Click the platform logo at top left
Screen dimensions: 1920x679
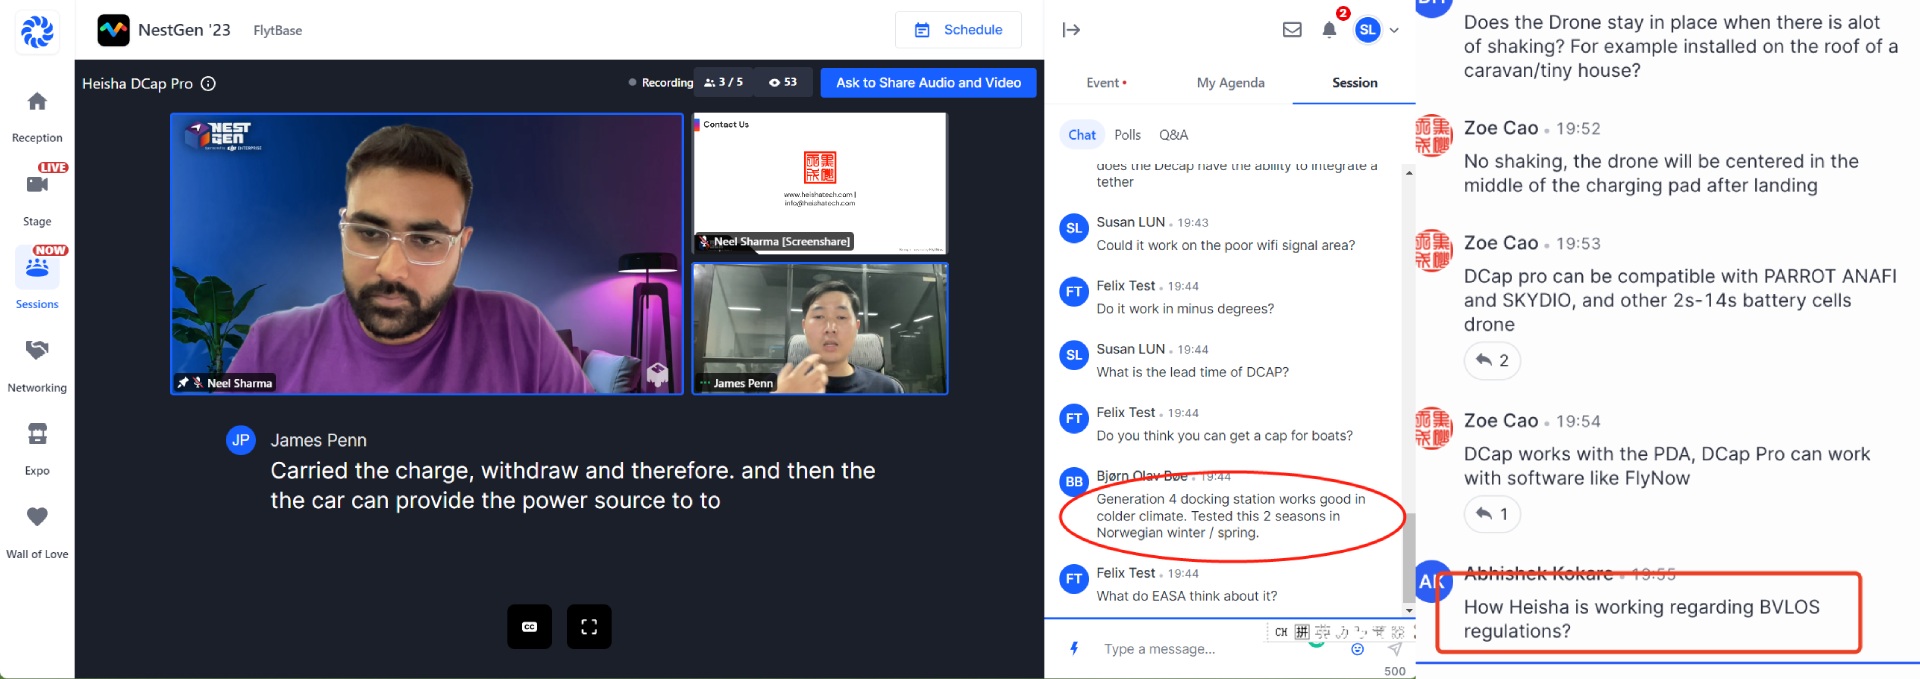pos(37,31)
